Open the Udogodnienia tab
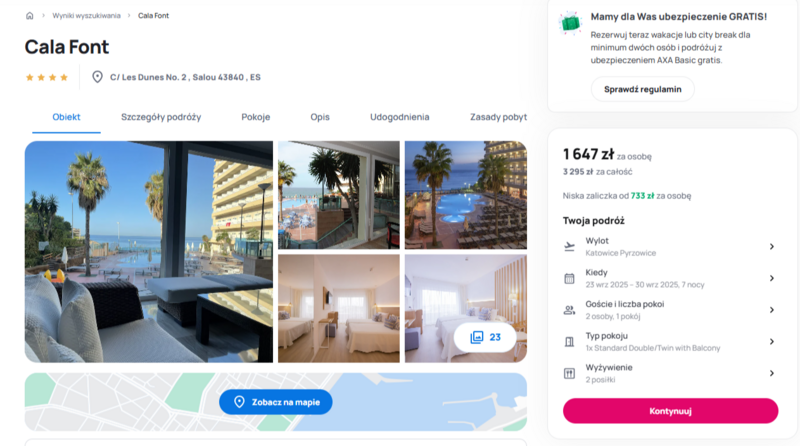The height and width of the screenshot is (446, 800). (399, 117)
